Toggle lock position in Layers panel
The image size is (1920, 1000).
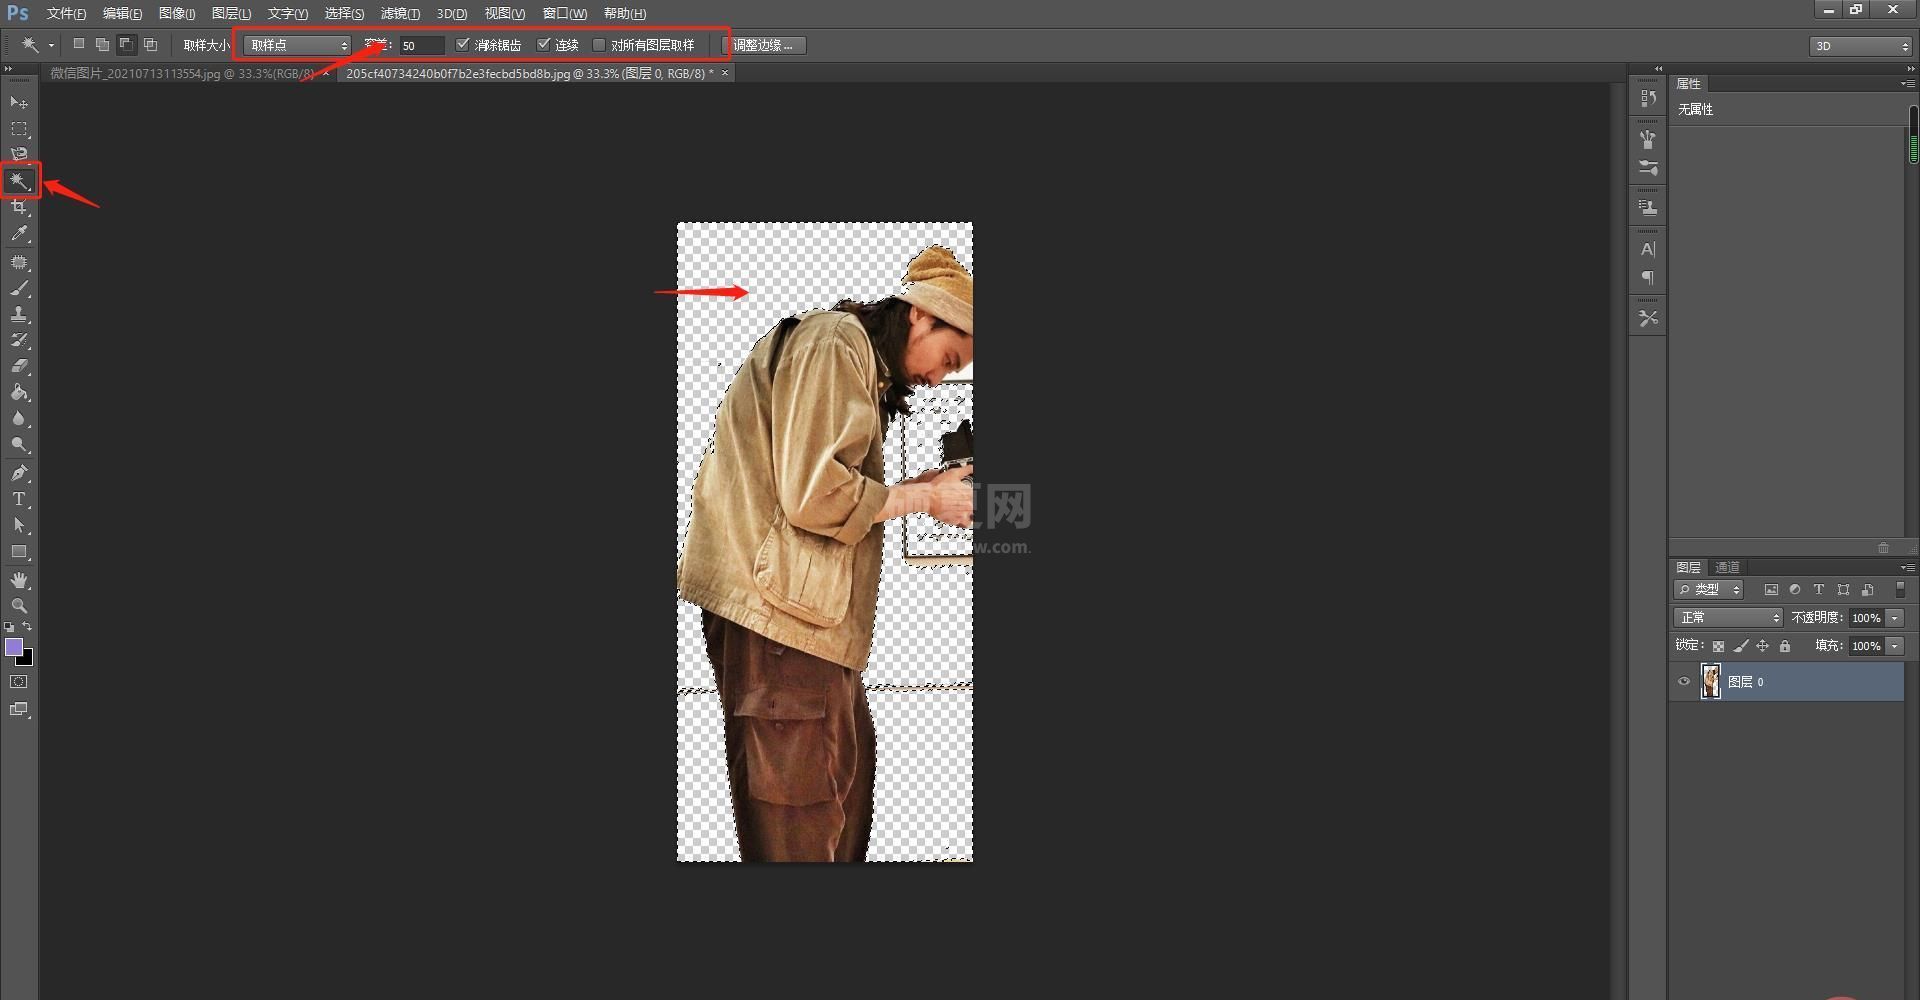click(x=1763, y=646)
